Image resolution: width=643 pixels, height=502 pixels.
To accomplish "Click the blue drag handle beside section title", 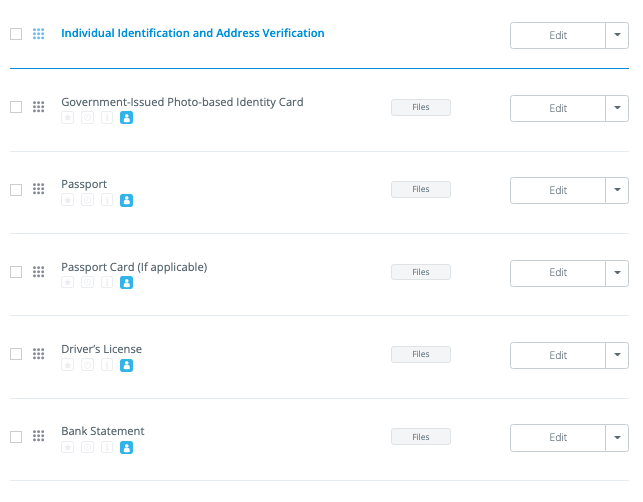I will (x=39, y=34).
